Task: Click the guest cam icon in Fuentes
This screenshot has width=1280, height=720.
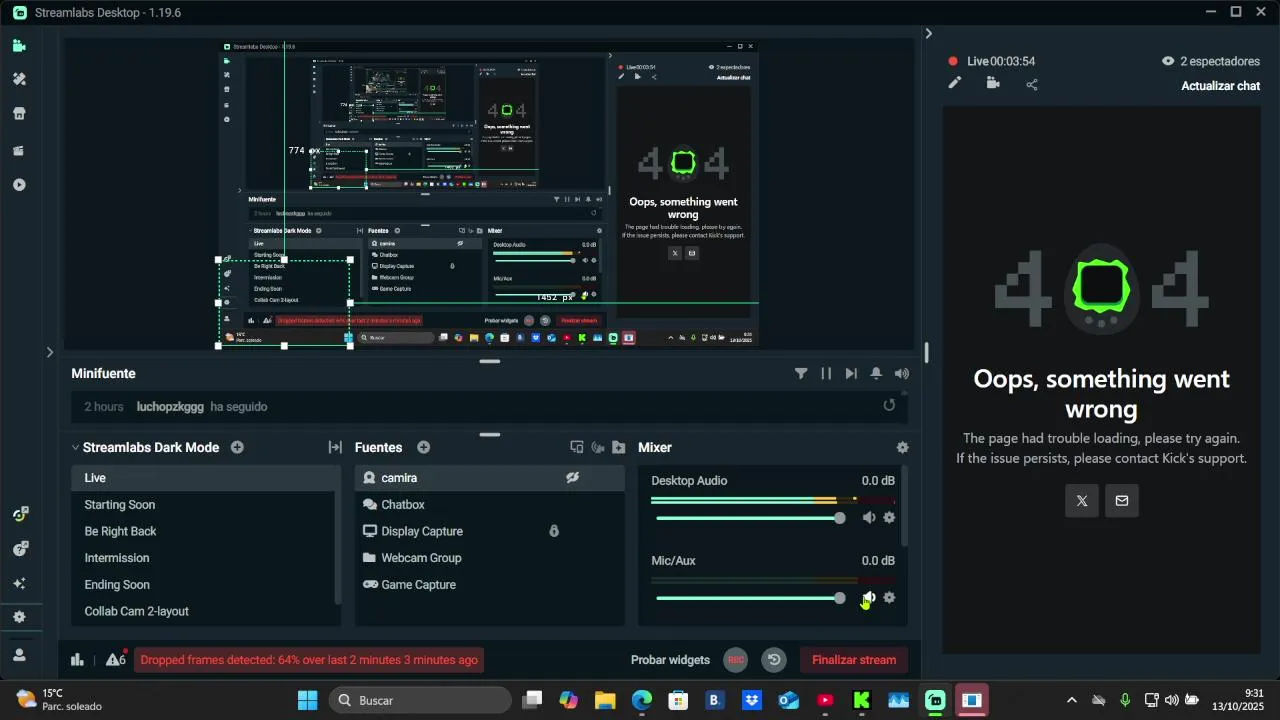Action: pos(598,447)
